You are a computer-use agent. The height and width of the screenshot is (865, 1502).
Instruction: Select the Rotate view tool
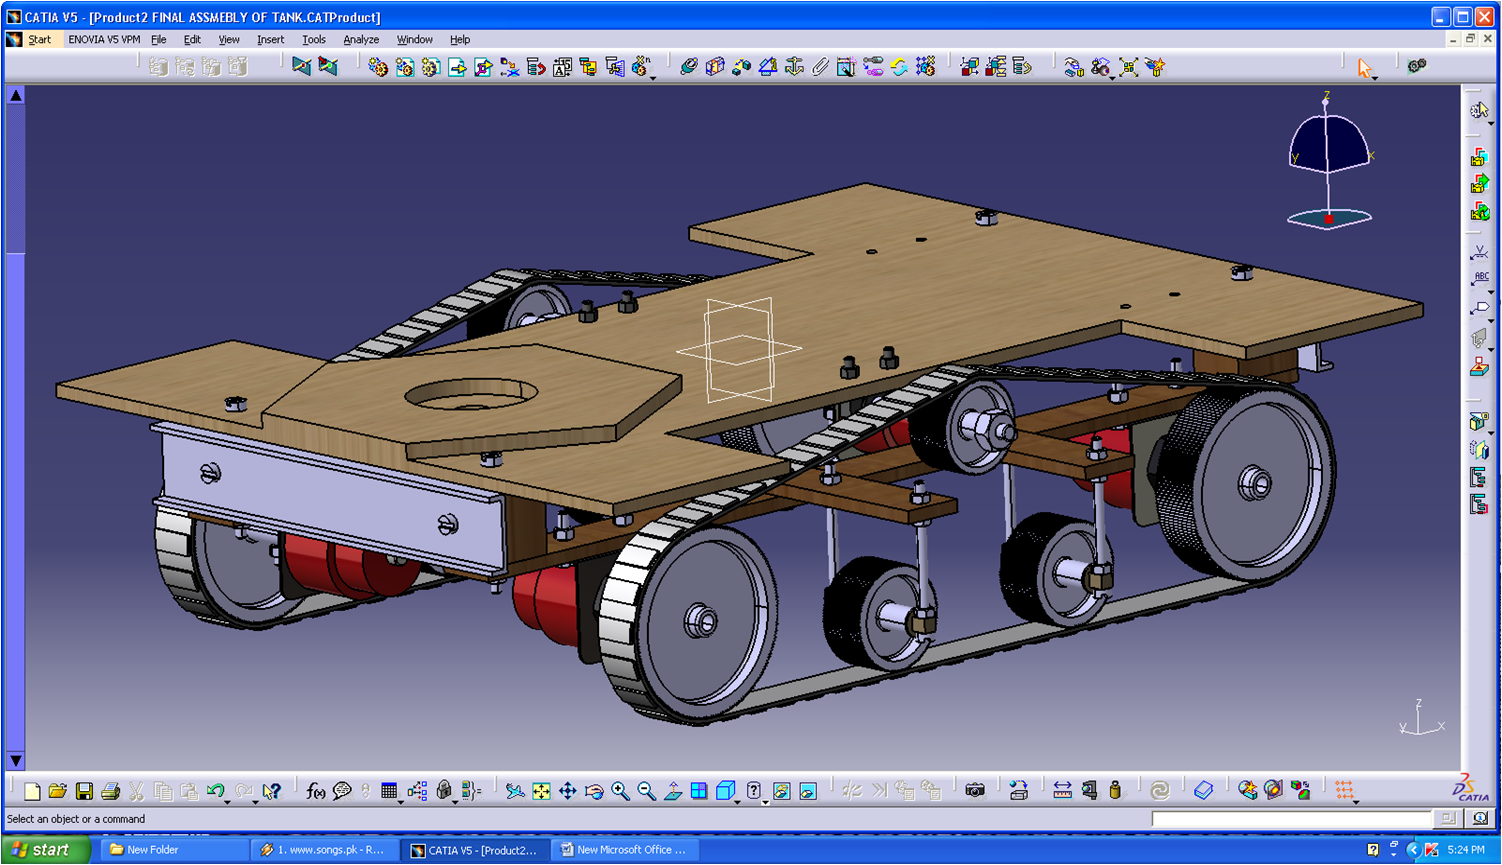[x=594, y=792]
